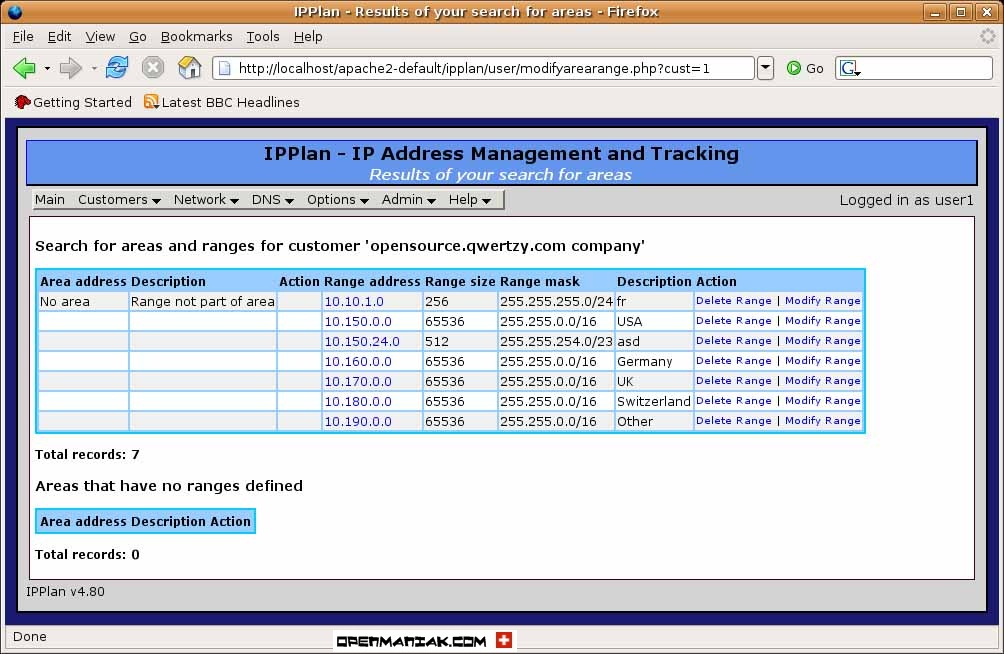Click the Firefox window title icon
The height and width of the screenshot is (654, 1004).
14,12
